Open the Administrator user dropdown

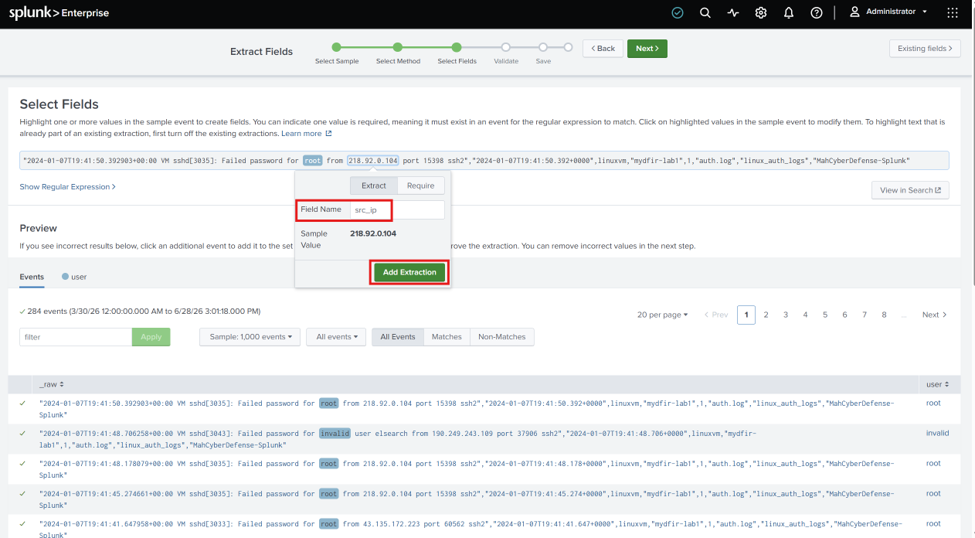[889, 12]
